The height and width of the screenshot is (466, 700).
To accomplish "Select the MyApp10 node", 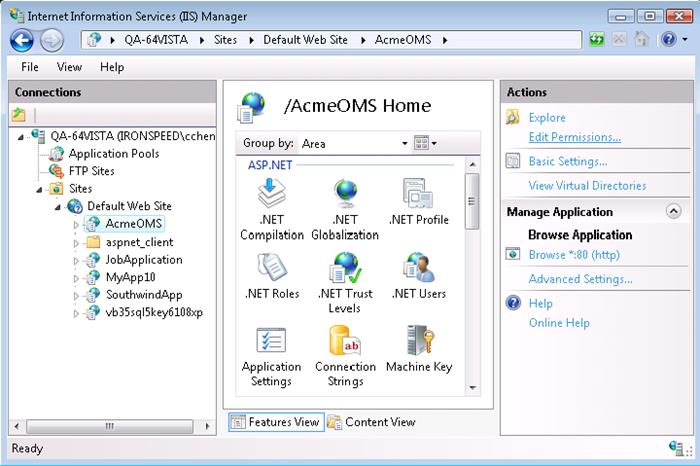I will point(130,277).
